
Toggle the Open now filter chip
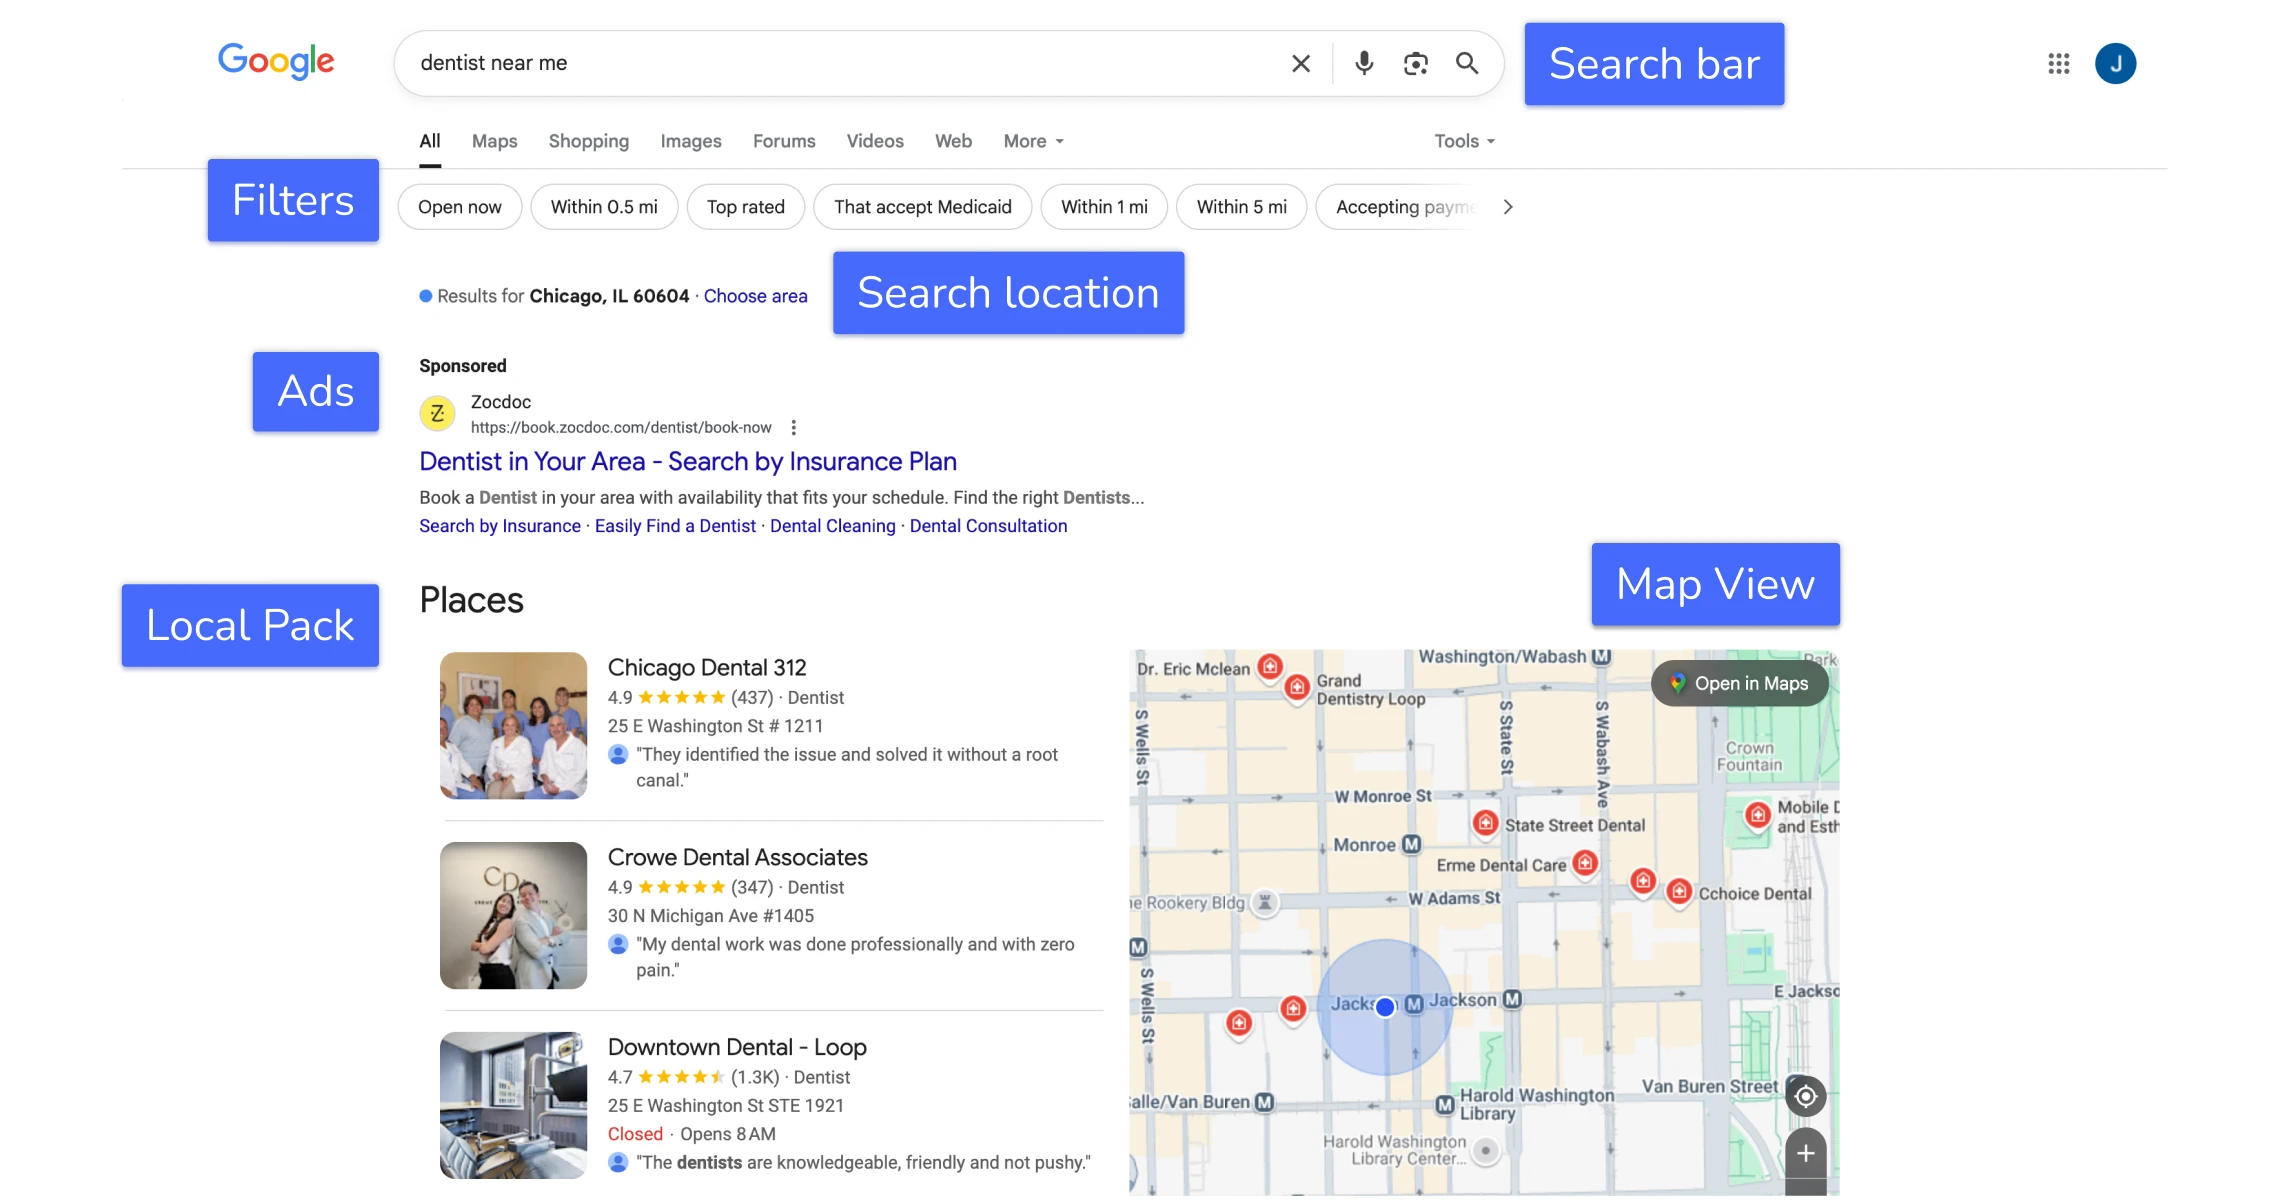459,207
